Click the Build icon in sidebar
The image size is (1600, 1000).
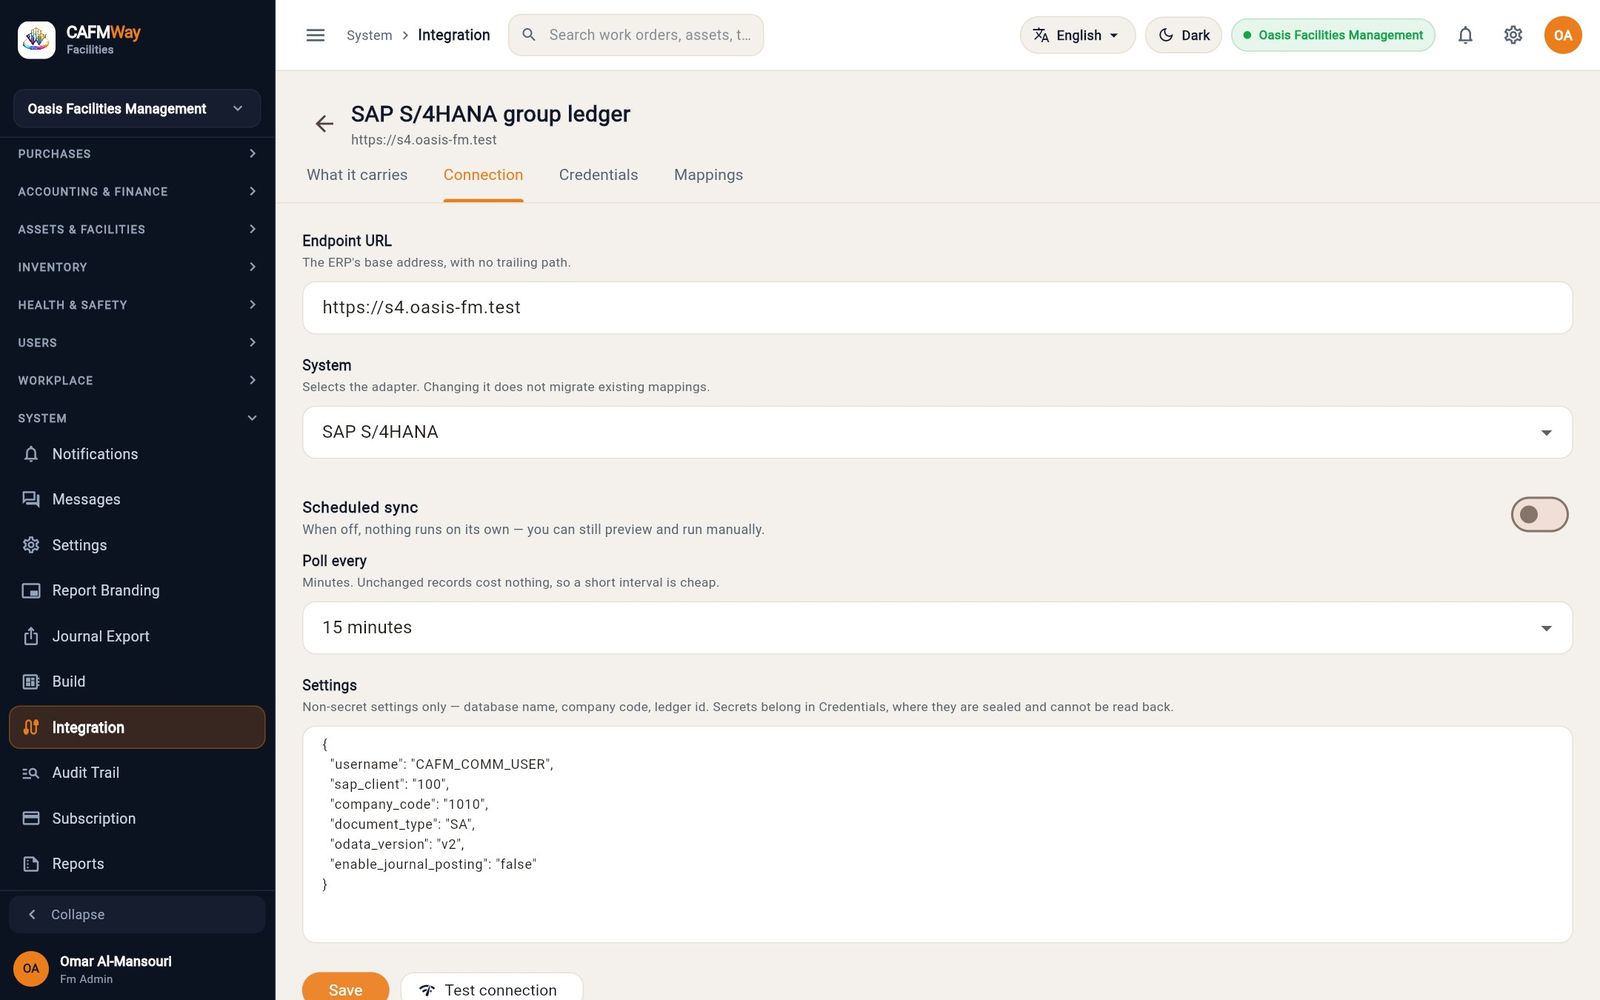coord(31,682)
